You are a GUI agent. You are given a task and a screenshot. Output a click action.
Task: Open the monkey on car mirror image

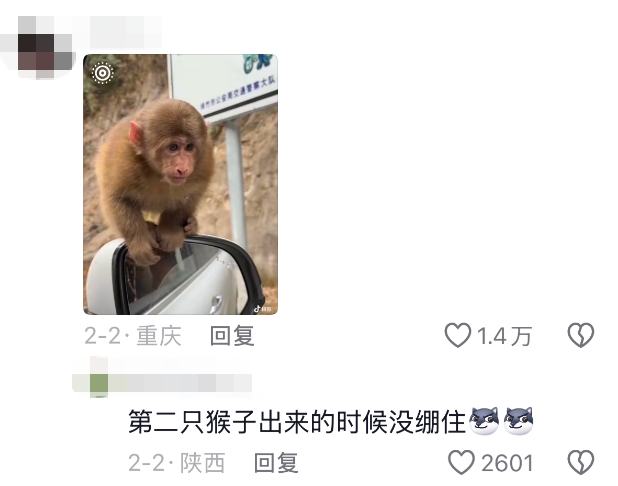pyautogui.click(x=181, y=184)
